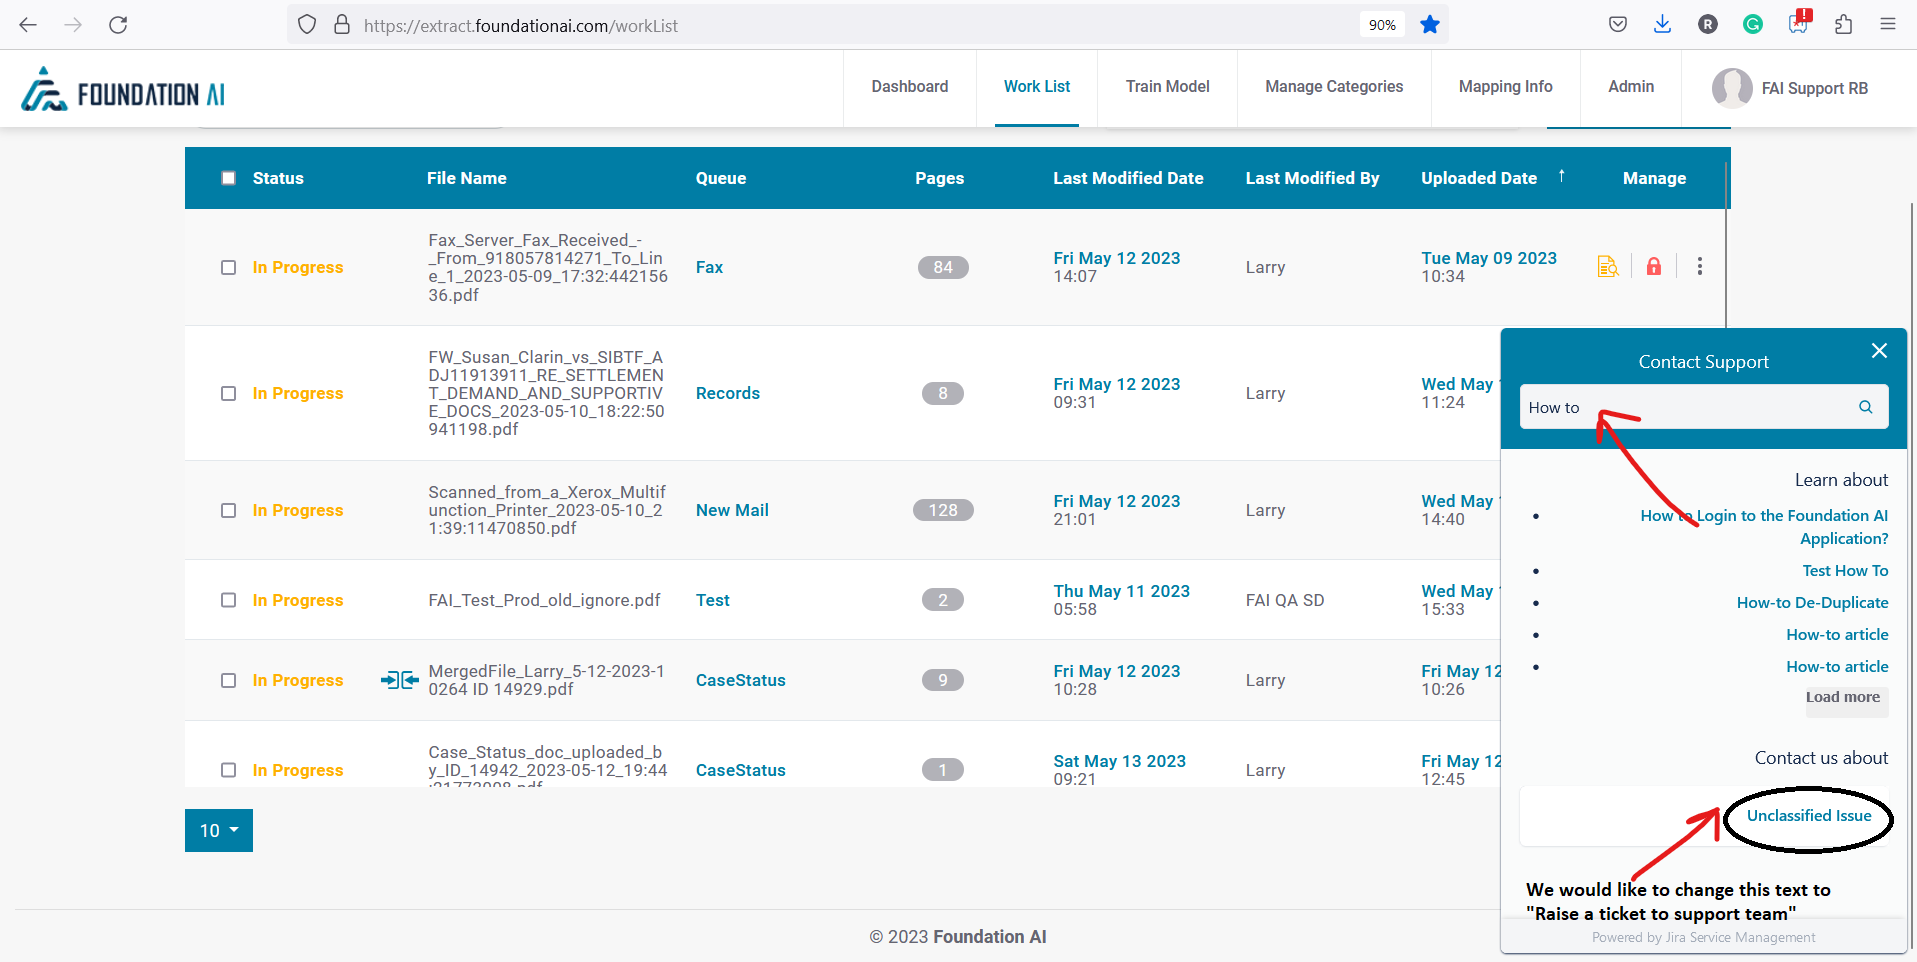Click the red lock icon on the Fax row
The width and height of the screenshot is (1917, 962).
(x=1653, y=266)
